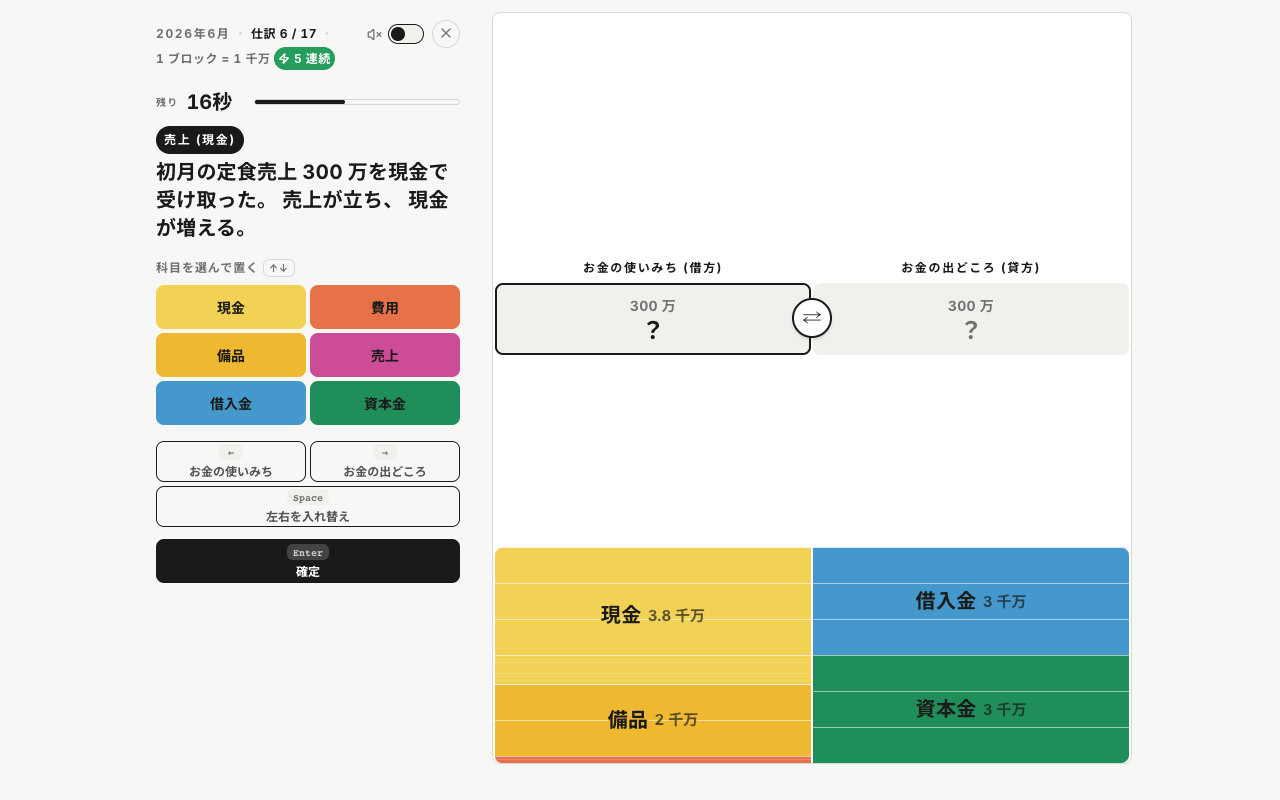Click the 16秒 countdown text
This screenshot has height=800, width=1280.
pos(209,102)
